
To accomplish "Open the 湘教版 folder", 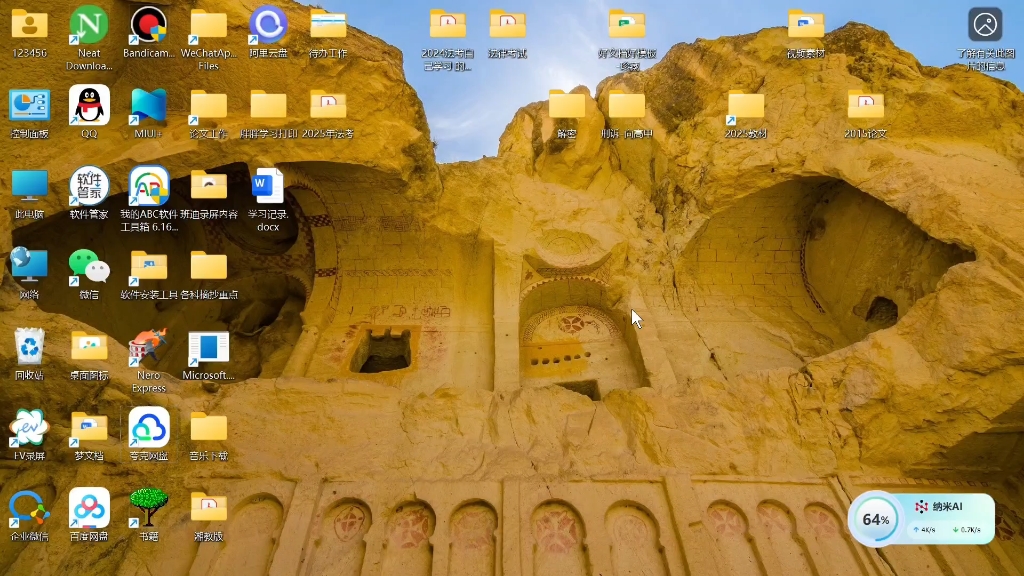I will coord(208,508).
